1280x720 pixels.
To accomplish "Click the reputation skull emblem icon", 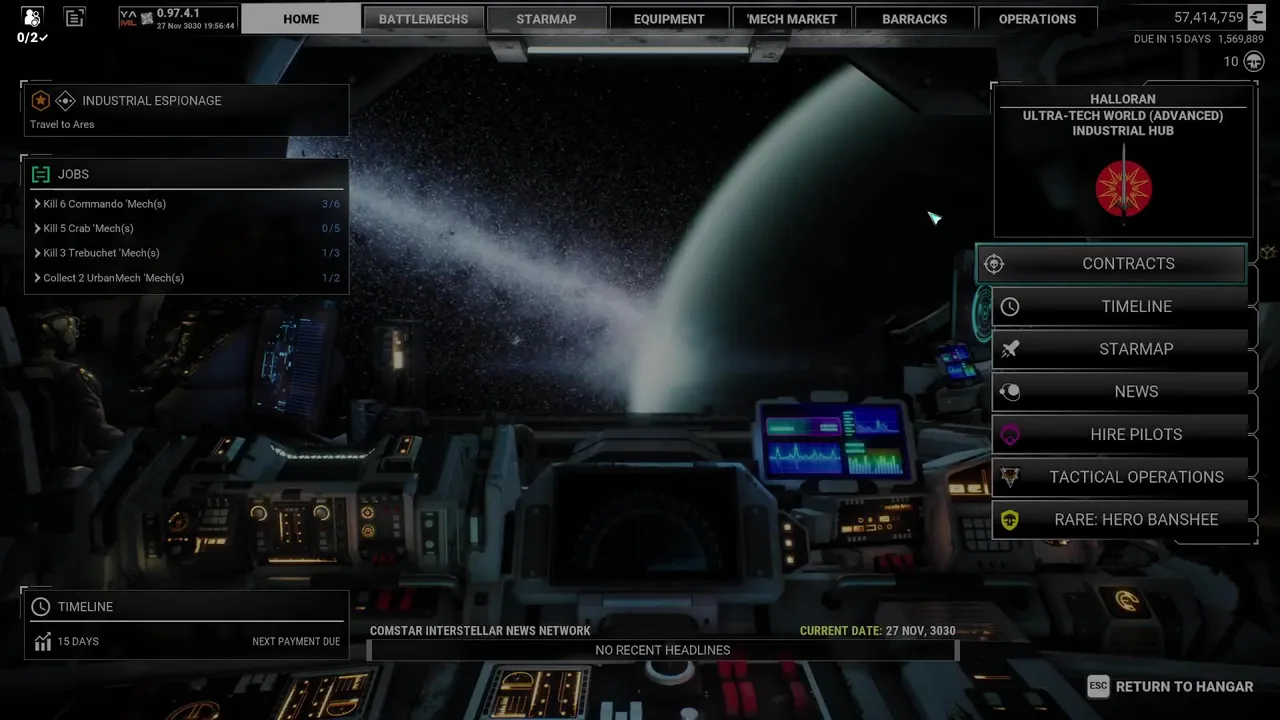I will pos(1254,62).
